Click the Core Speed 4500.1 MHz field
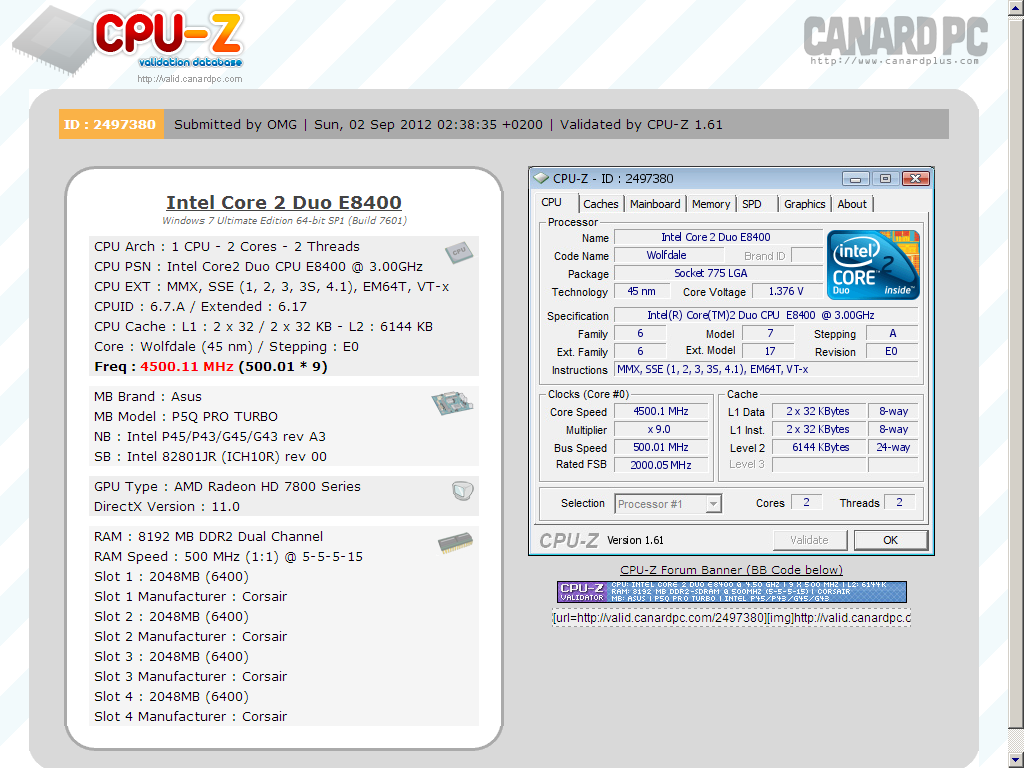Screen dimensions: 1024x768 click(660, 411)
